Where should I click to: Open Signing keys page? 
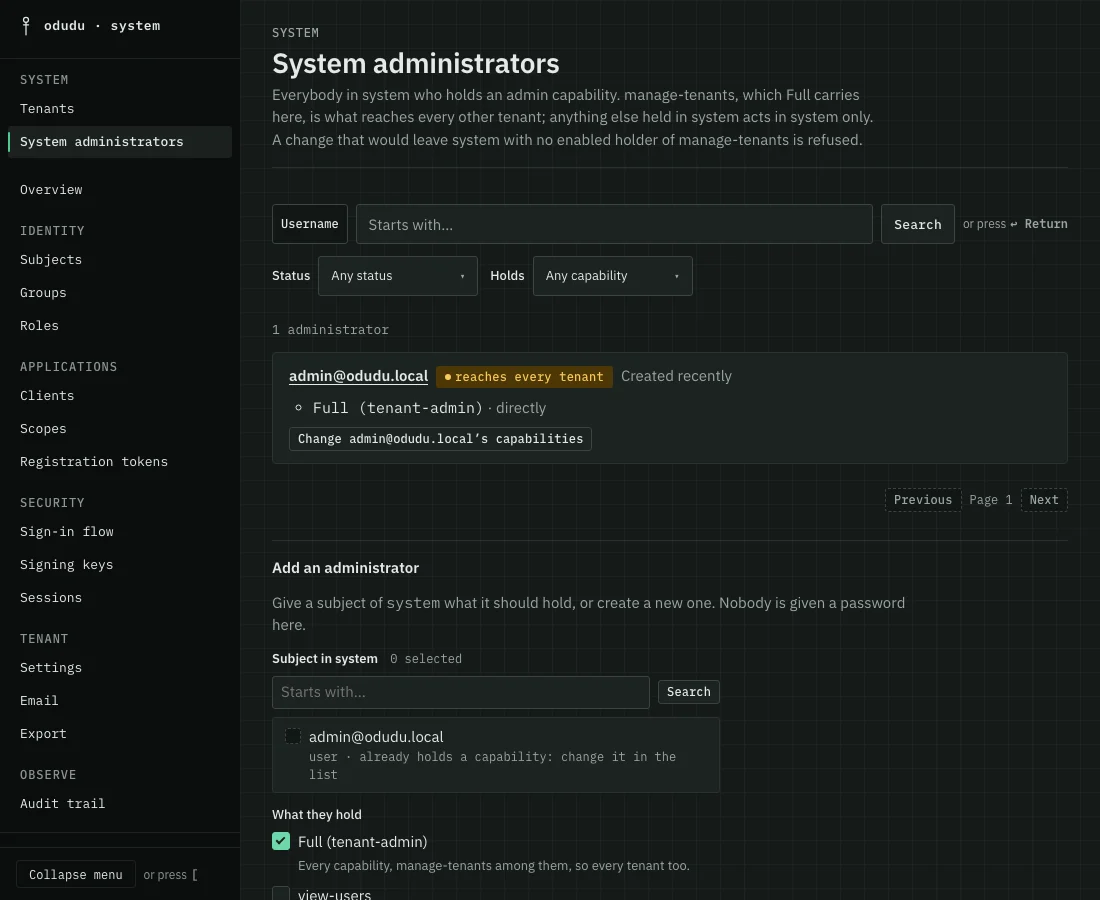coord(67,565)
